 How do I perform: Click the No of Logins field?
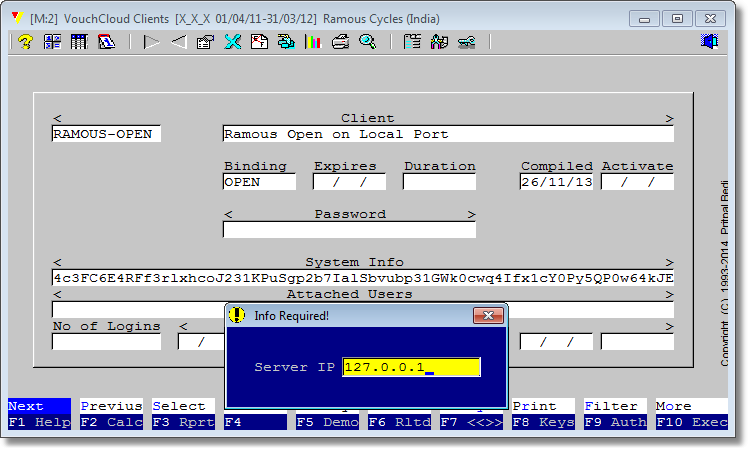pyautogui.click(x=106, y=342)
